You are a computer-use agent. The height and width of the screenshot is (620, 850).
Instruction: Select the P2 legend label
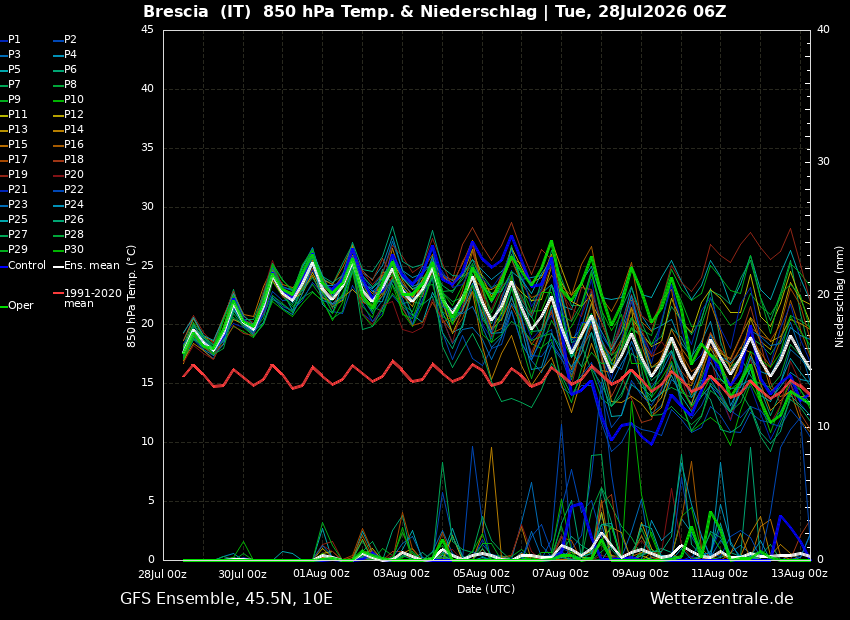70,40
